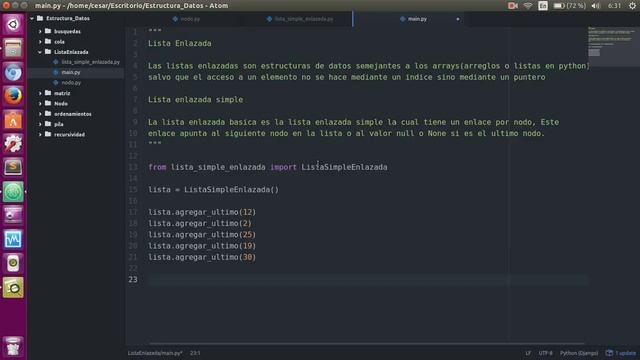Image resolution: width=640 pixels, height=360 pixels.
Task: Click the modified dot on main.py tab
Action: click(458, 19)
